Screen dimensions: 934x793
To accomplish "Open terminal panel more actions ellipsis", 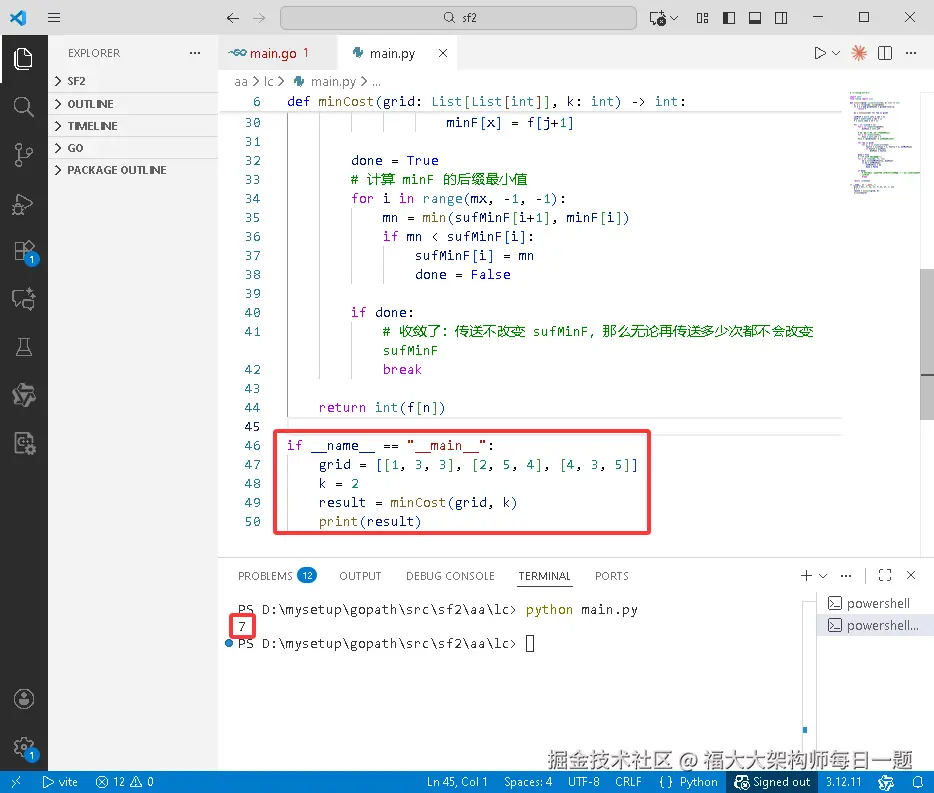I will (x=846, y=576).
